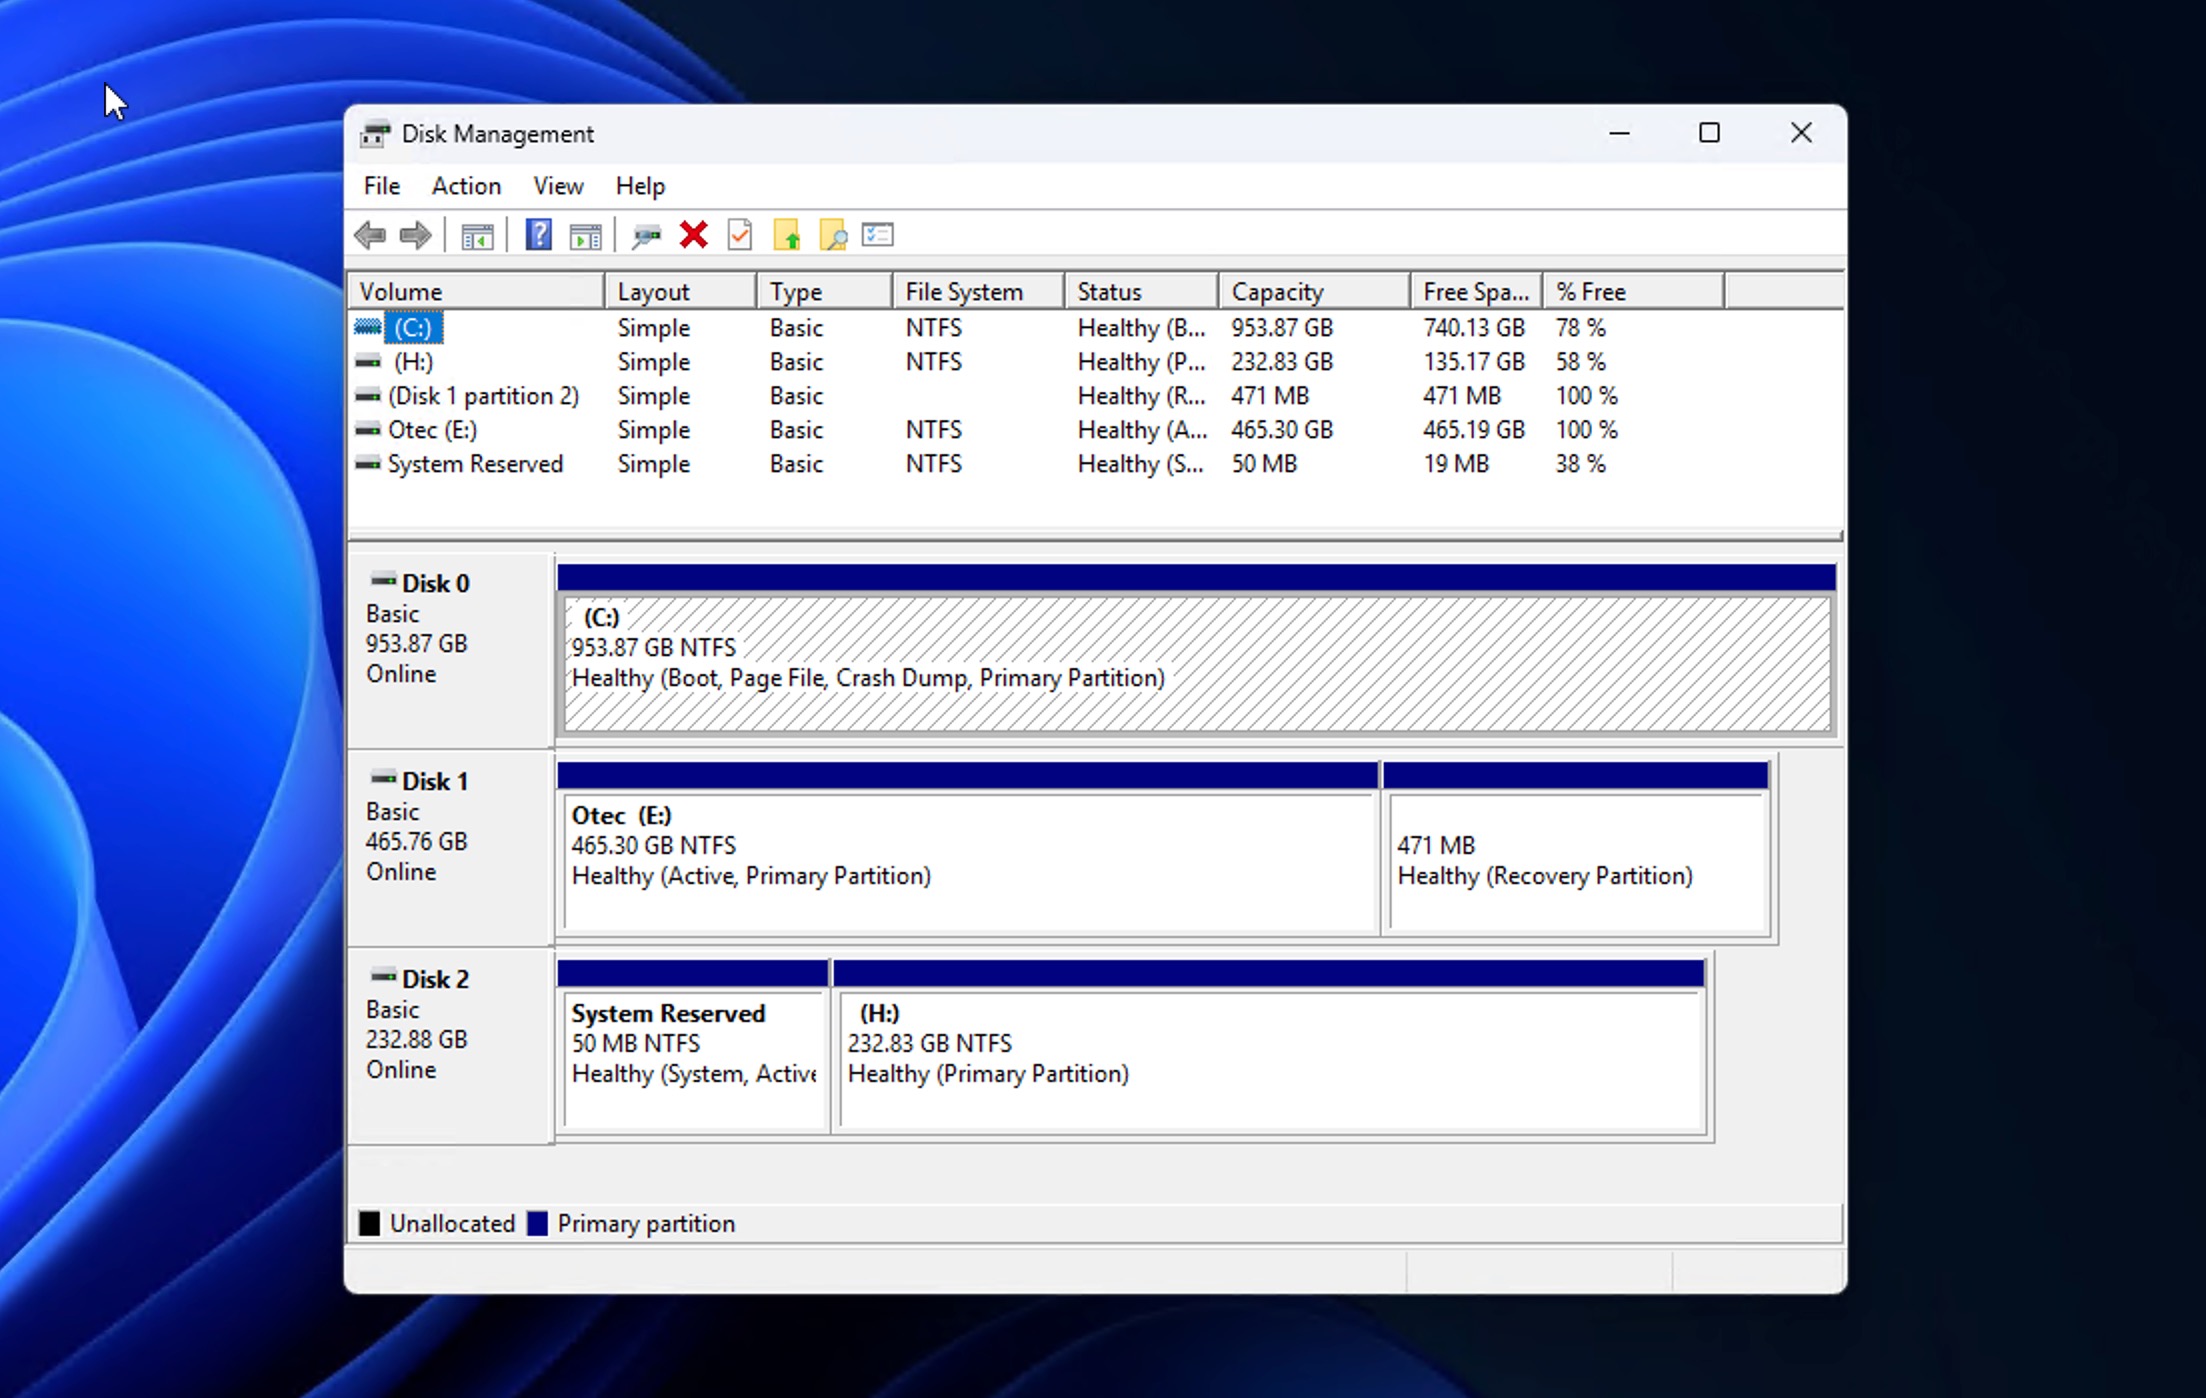Sort by the Capacity column header
2206x1398 pixels.
[1314, 292]
